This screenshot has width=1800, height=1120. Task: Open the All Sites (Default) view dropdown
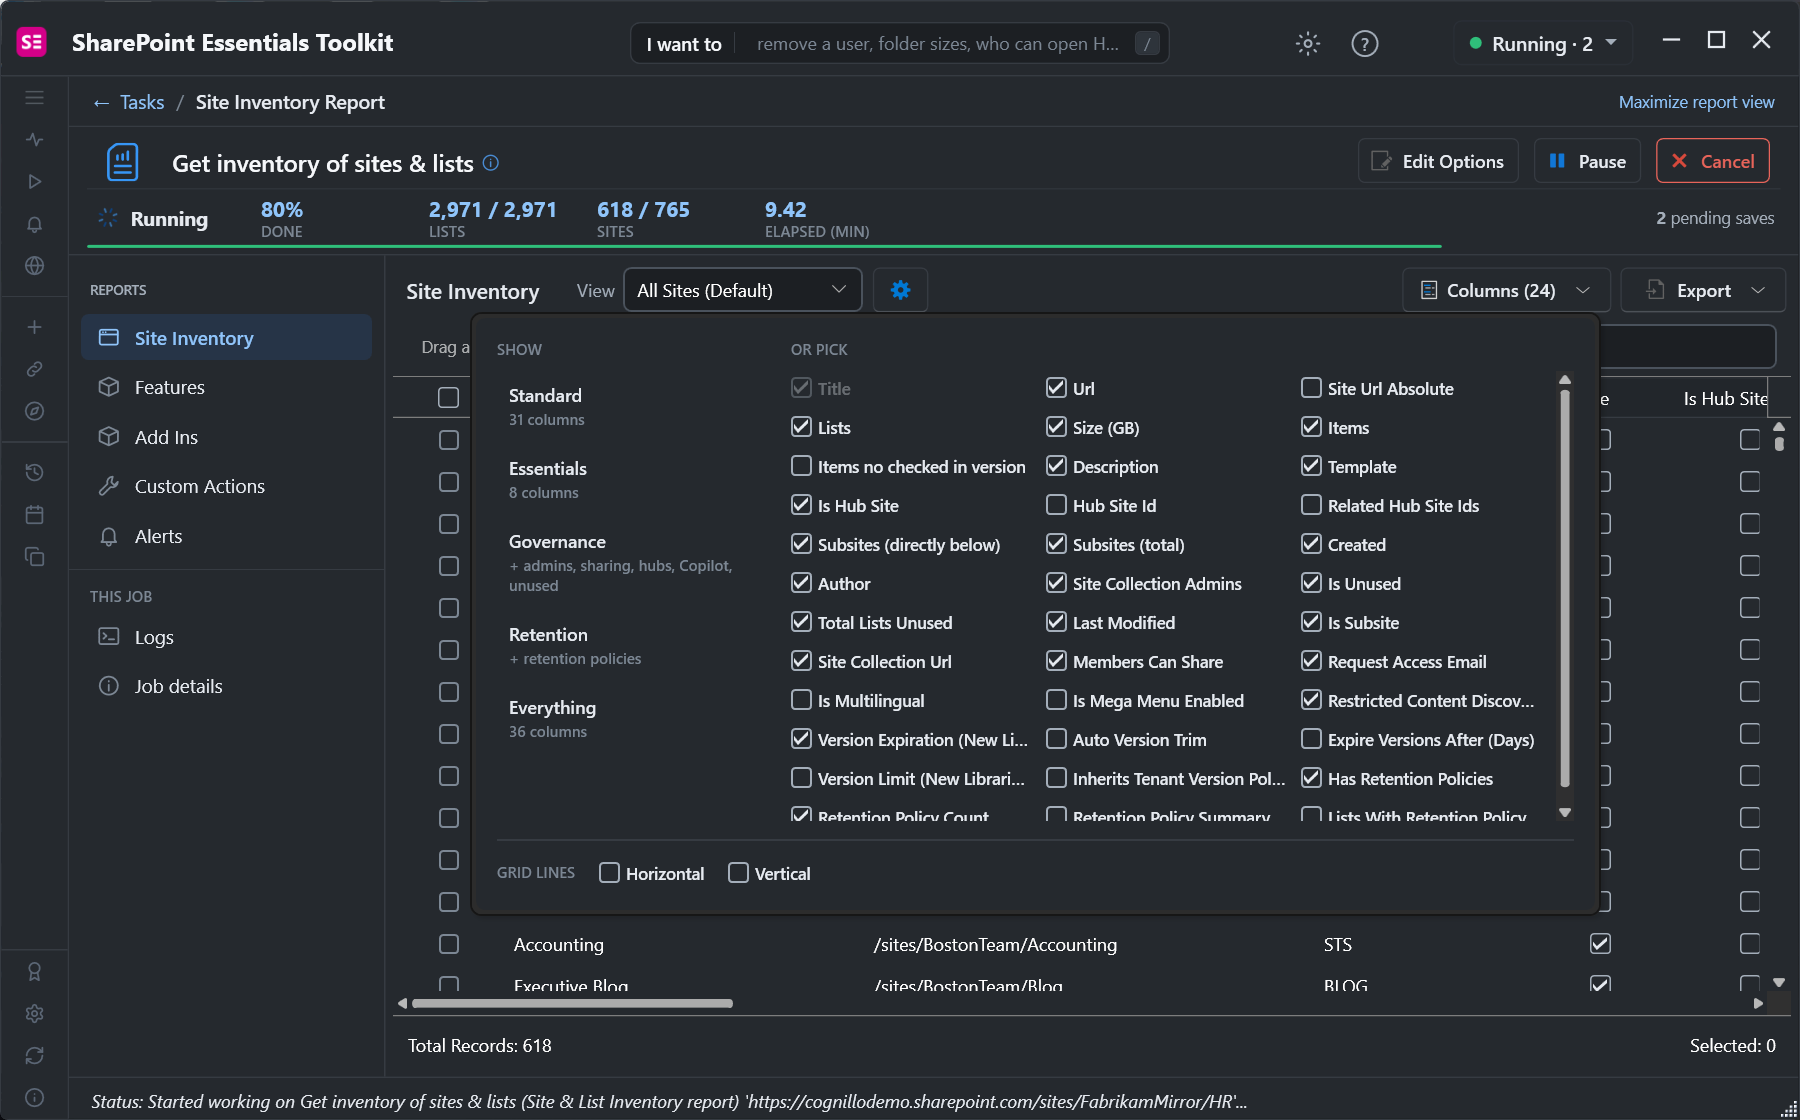pos(742,290)
